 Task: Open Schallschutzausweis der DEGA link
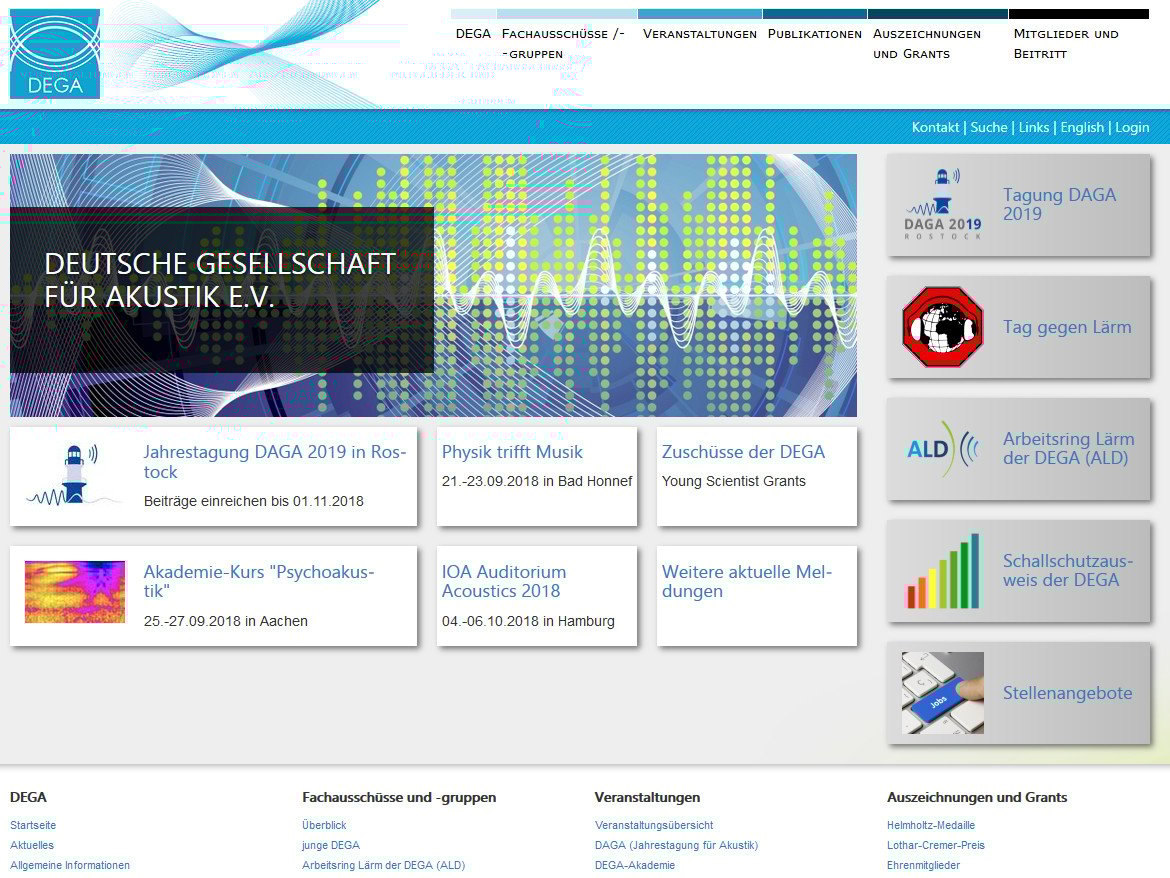pyautogui.click(x=1067, y=571)
